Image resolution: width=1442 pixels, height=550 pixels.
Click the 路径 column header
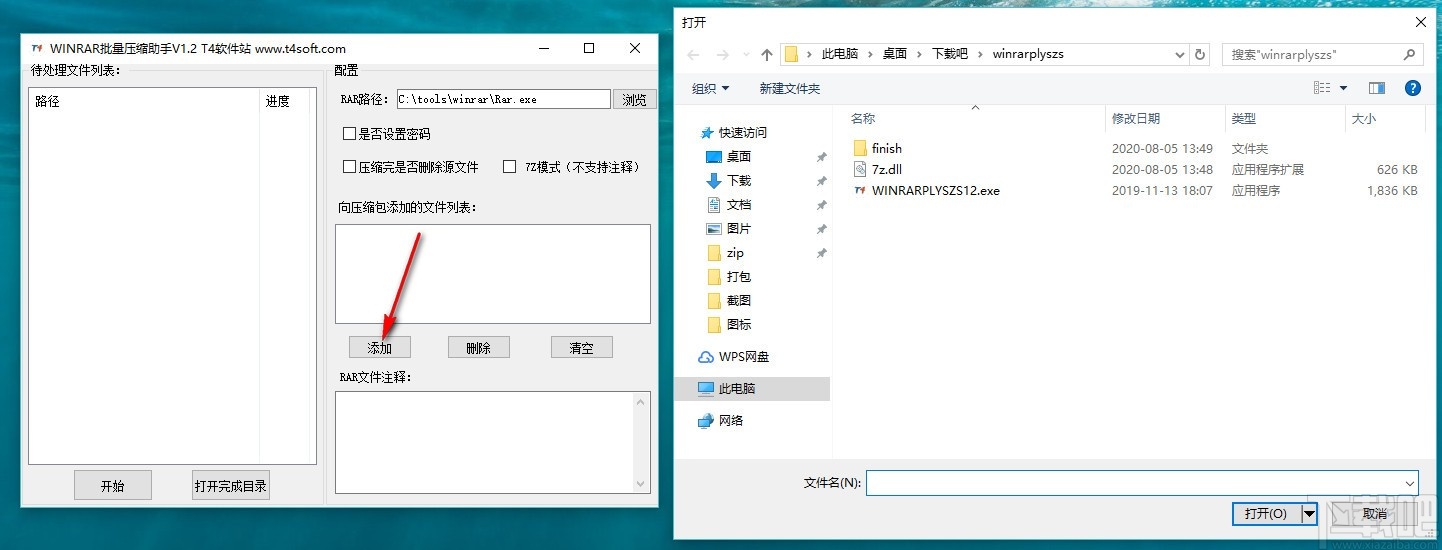145,101
